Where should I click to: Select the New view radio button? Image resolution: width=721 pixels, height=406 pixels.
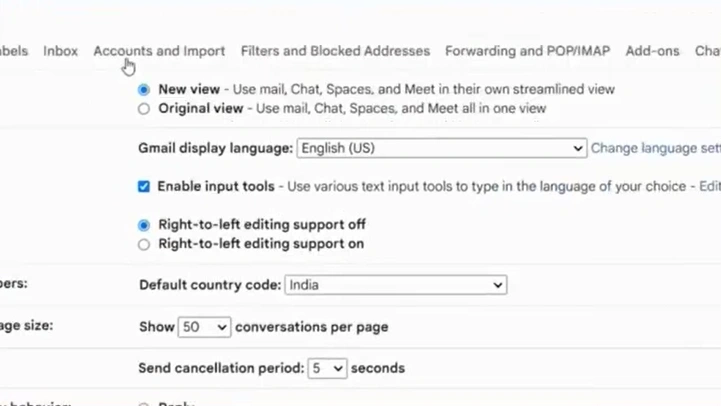pyautogui.click(x=144, y=90)
